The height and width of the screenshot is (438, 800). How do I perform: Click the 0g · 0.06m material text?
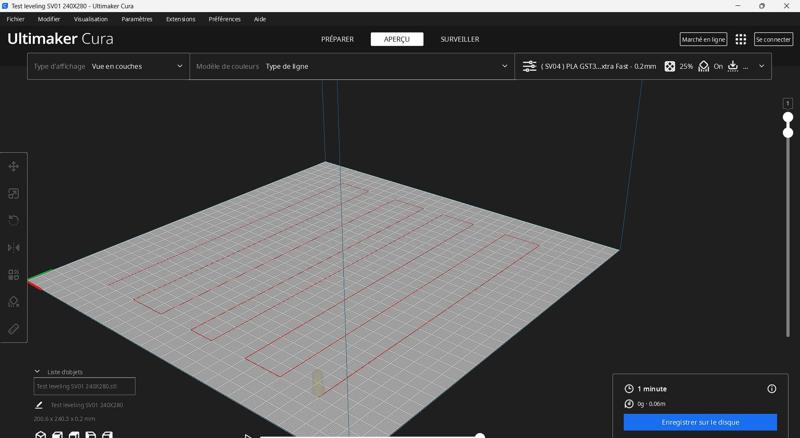652,404
